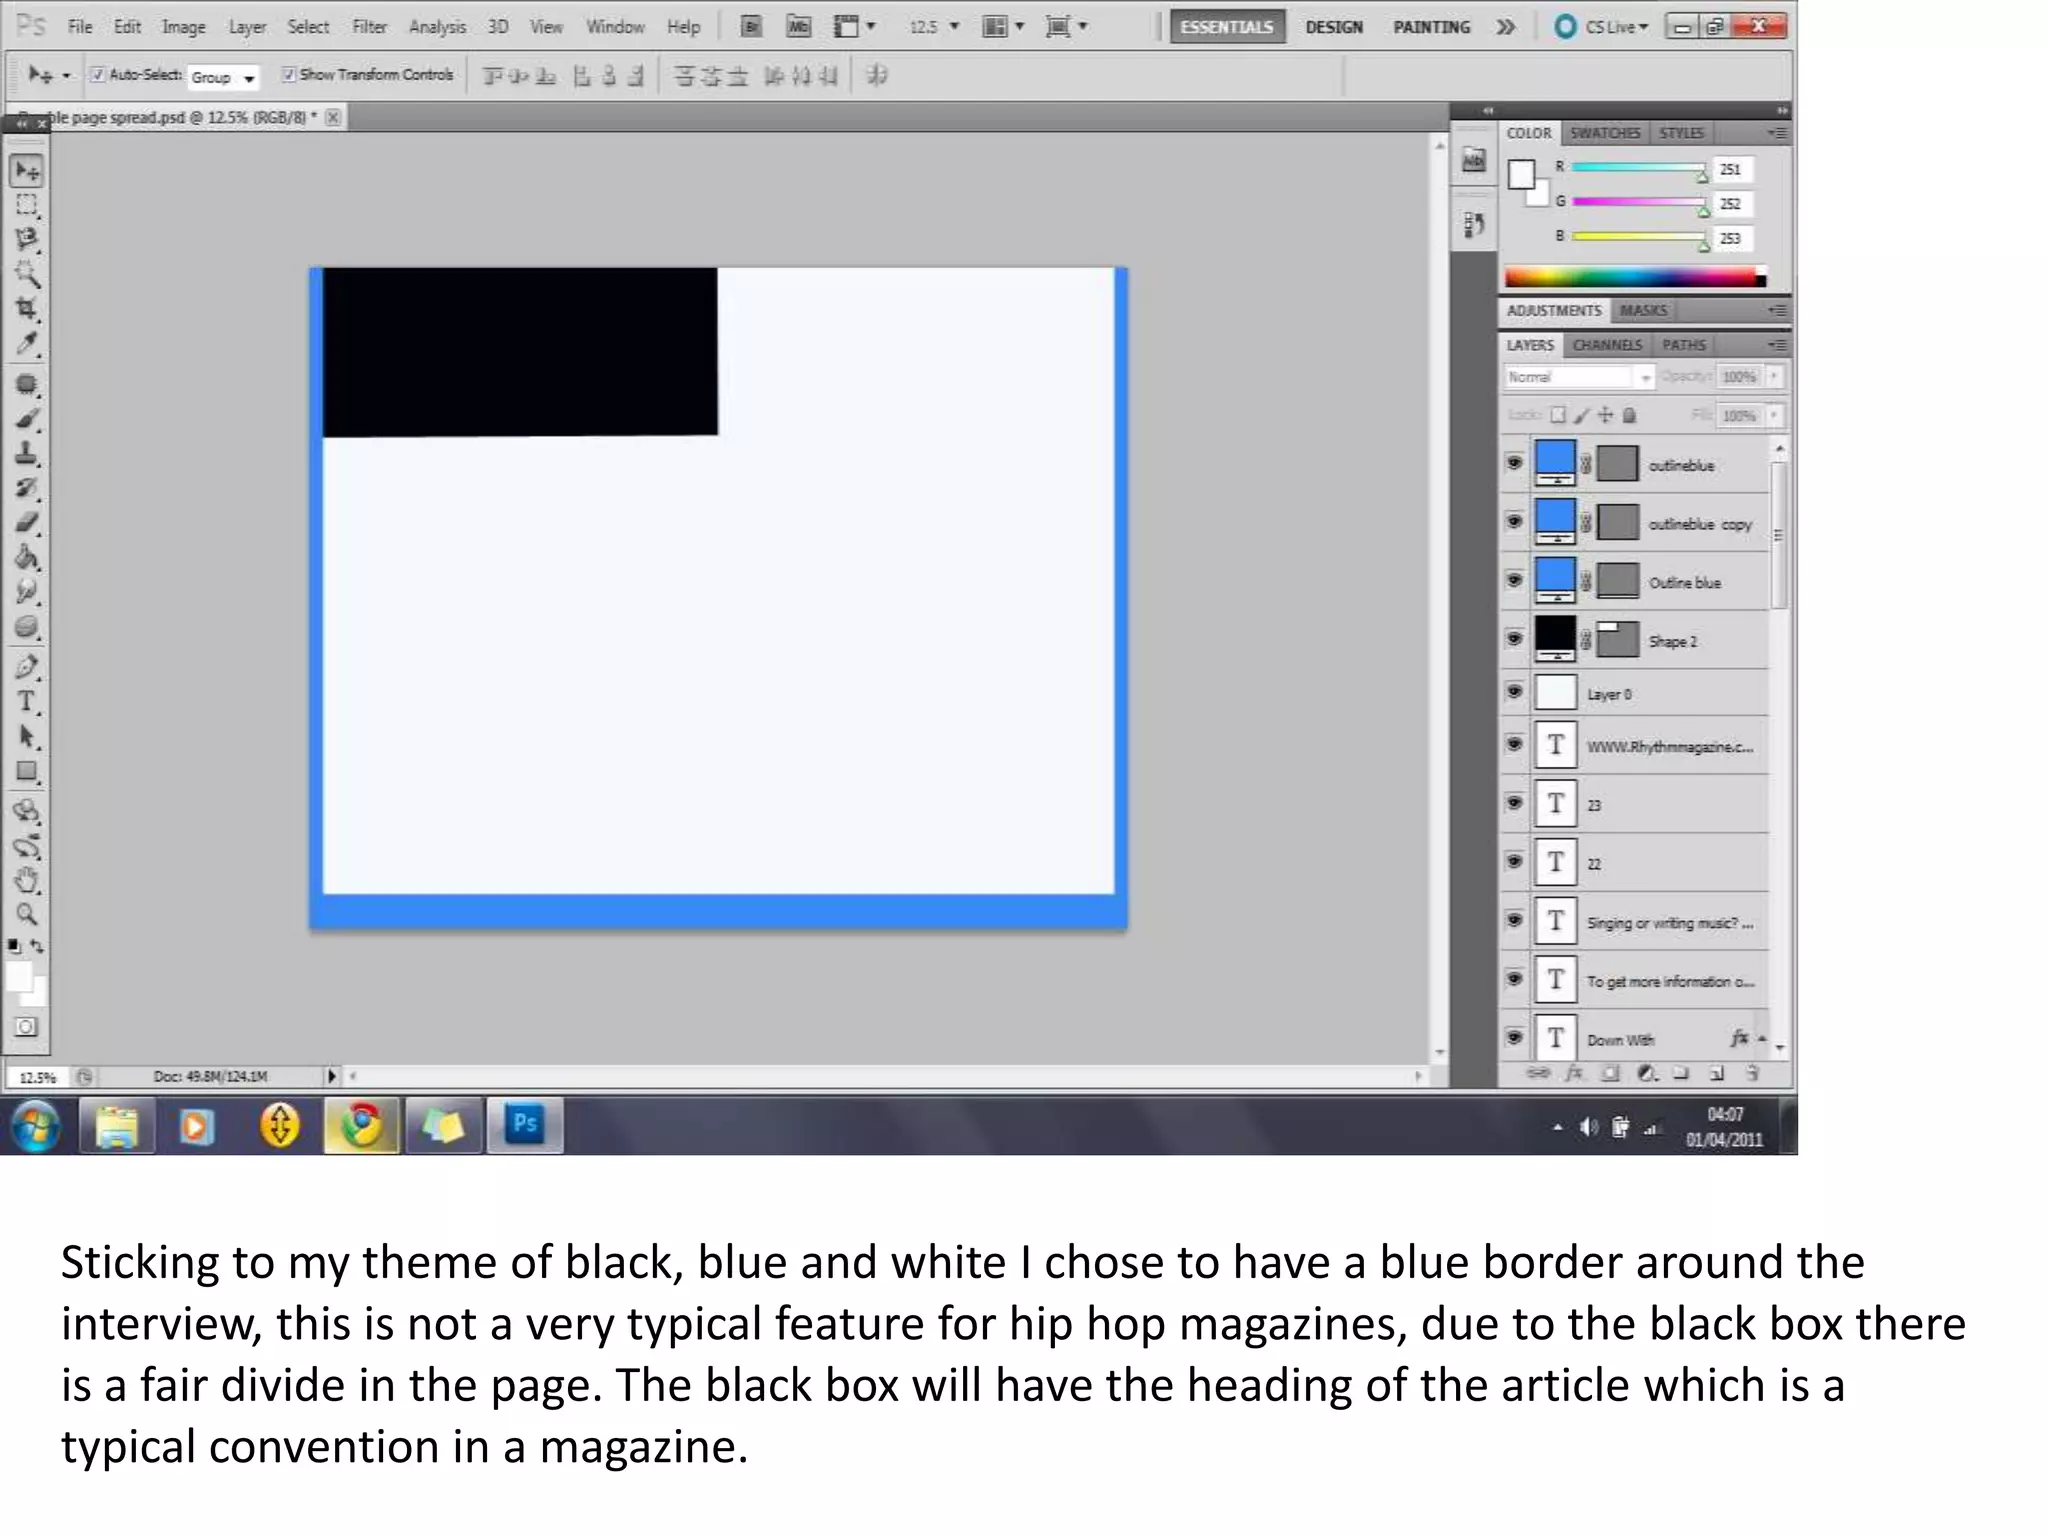Image resolution: width=2048 pixels, height=1536 pixels.
Task: Hide the Shape 2 layer
Action: (1515, 638)
